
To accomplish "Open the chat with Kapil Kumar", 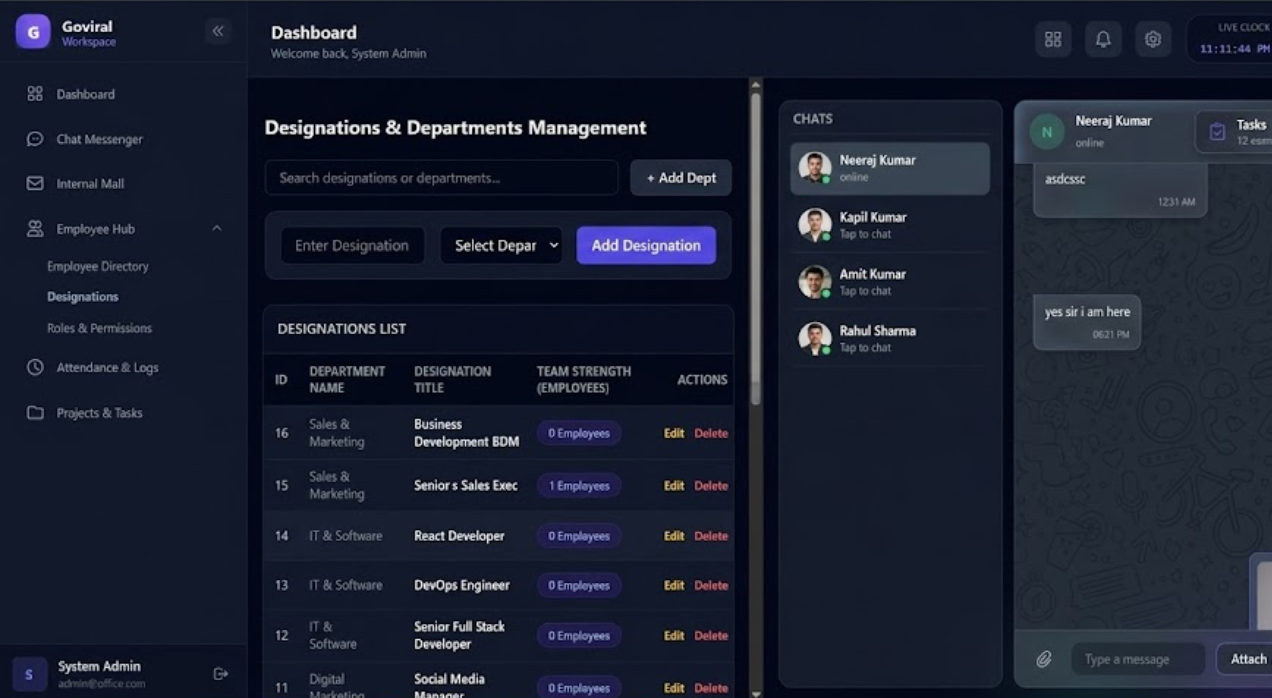I will coord(890,225).
